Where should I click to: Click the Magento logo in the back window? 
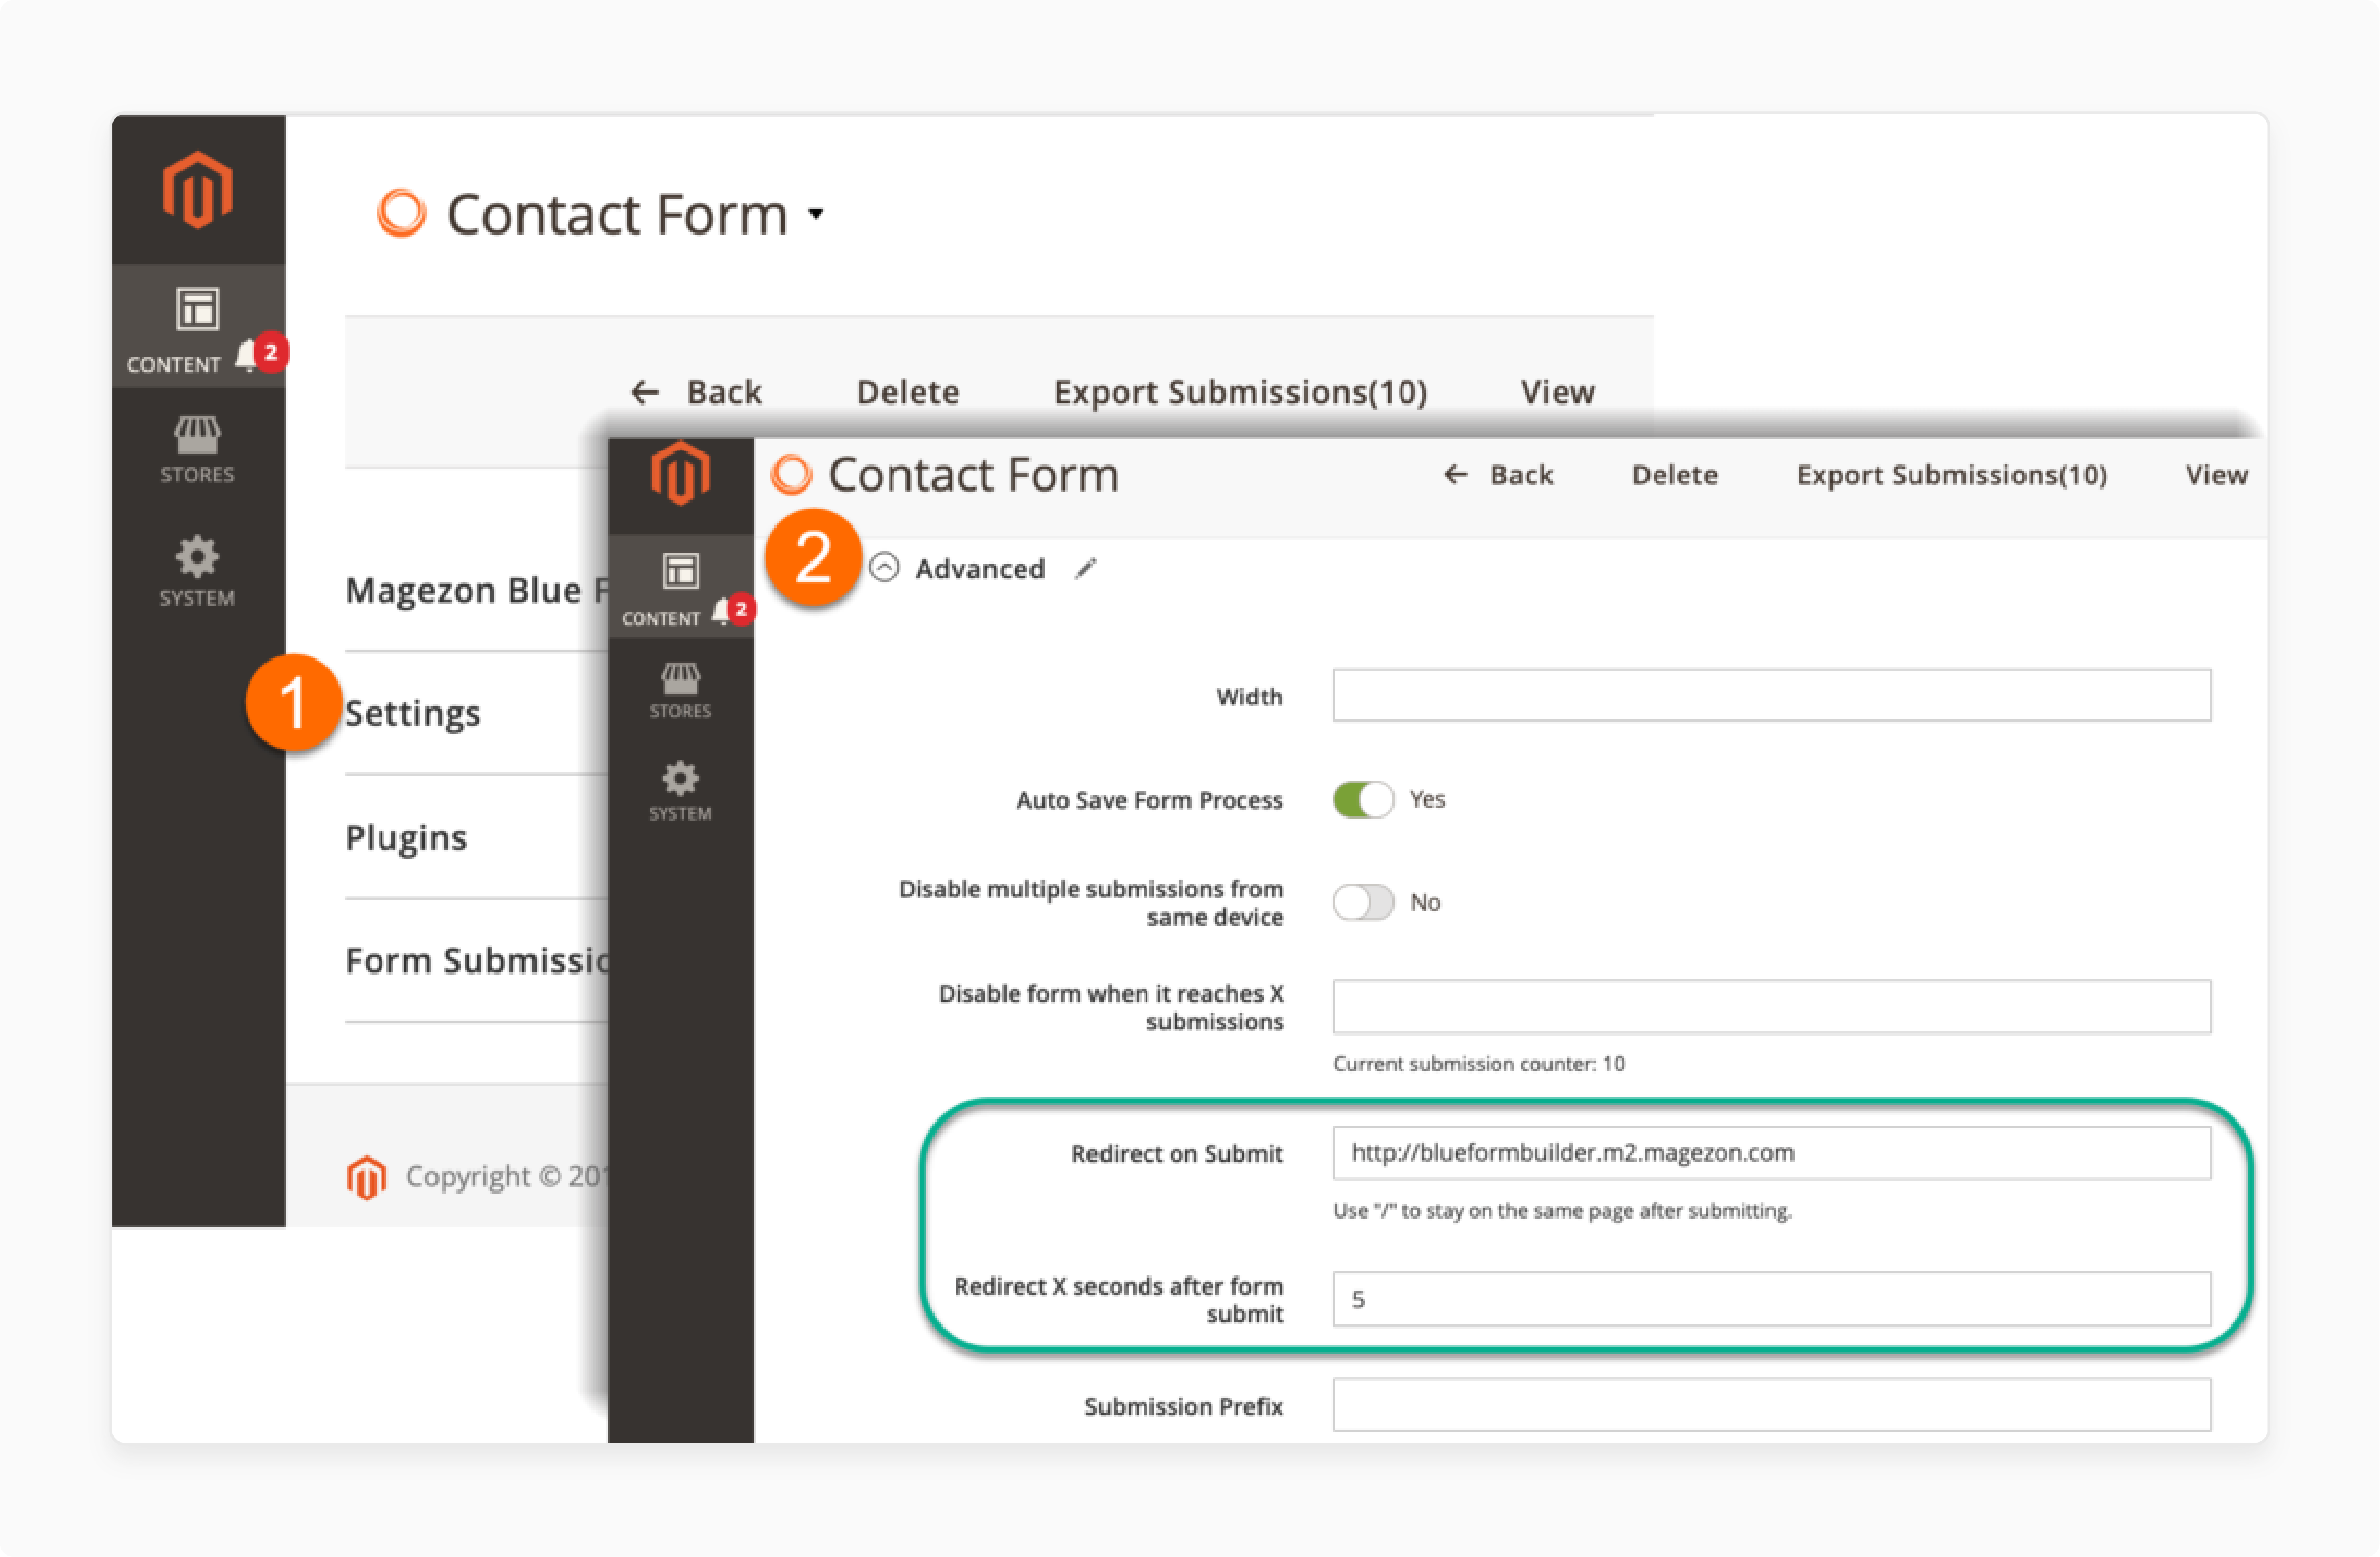[x=198, y=190]
